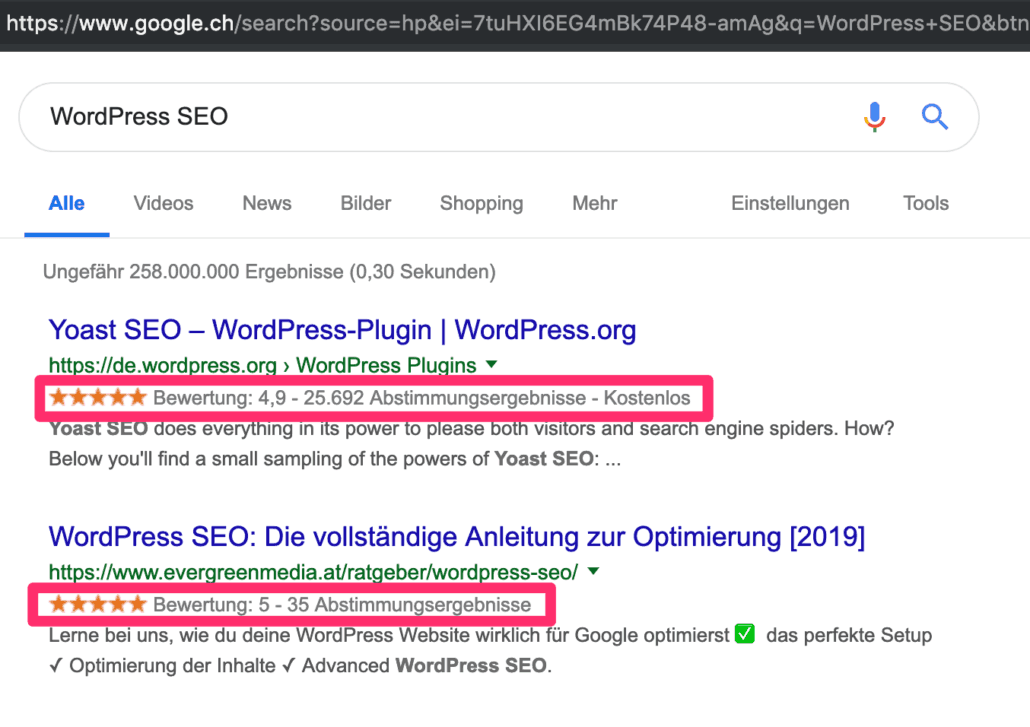The height and width of the screenshot is (727, 1030).
Task: Select the Alle results tab
Action: tap(67, 203)
